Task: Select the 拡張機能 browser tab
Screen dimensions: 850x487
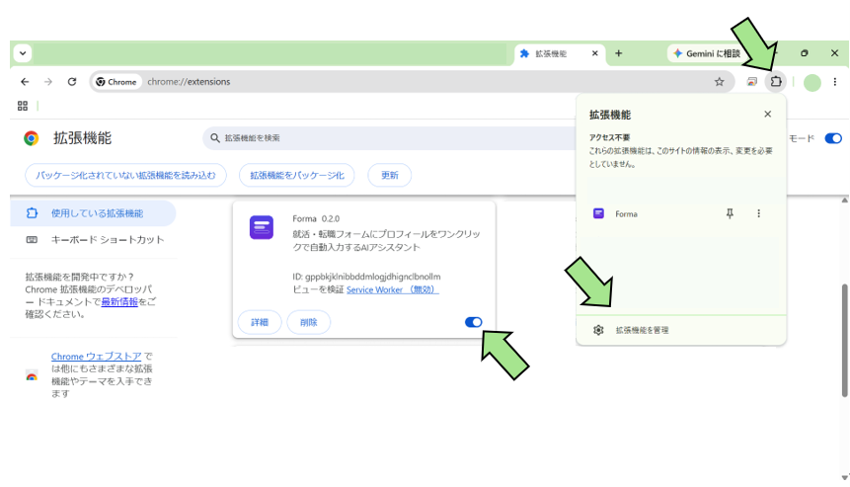Action: coord(558,54)
